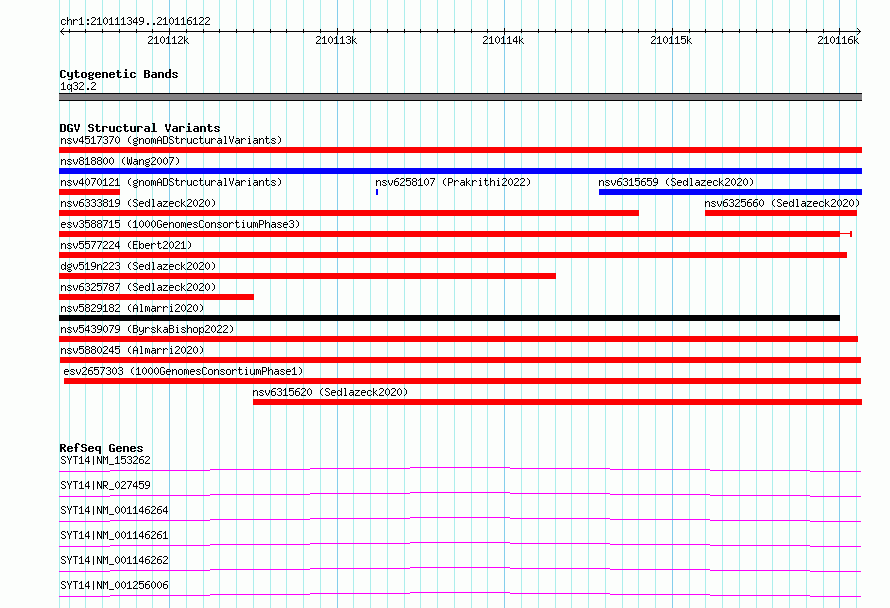Open the SYT14|NM_001146262 transcript label

coord(114,560)
